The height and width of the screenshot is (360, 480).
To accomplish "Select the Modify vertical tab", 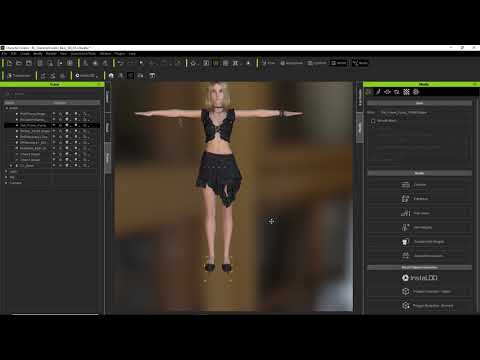I will pyautogui.click(x=360, y=128).
